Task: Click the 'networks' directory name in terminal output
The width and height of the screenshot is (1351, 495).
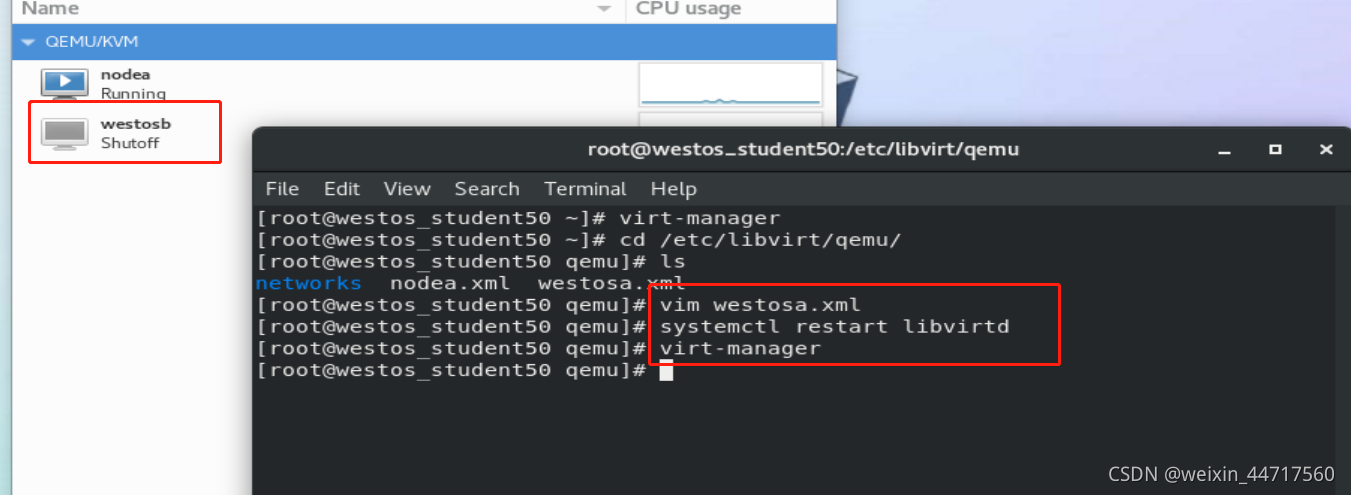Action: (309, 283)
